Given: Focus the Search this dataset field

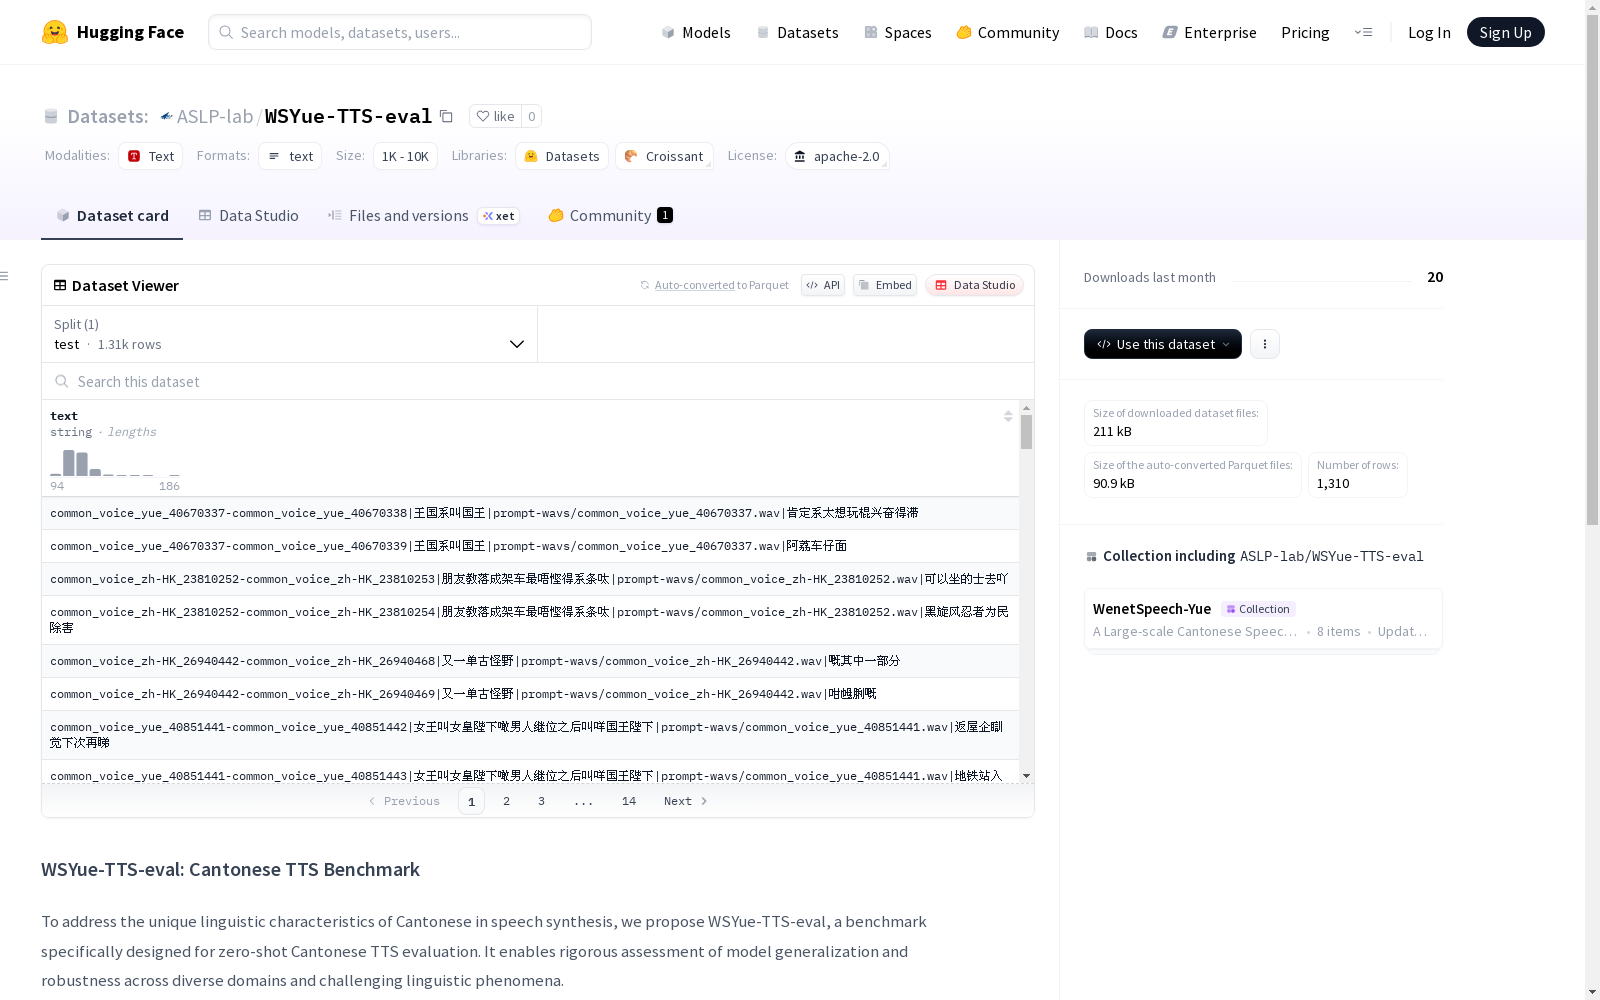Looking at the screenshot, I should (x=538, y=381).
